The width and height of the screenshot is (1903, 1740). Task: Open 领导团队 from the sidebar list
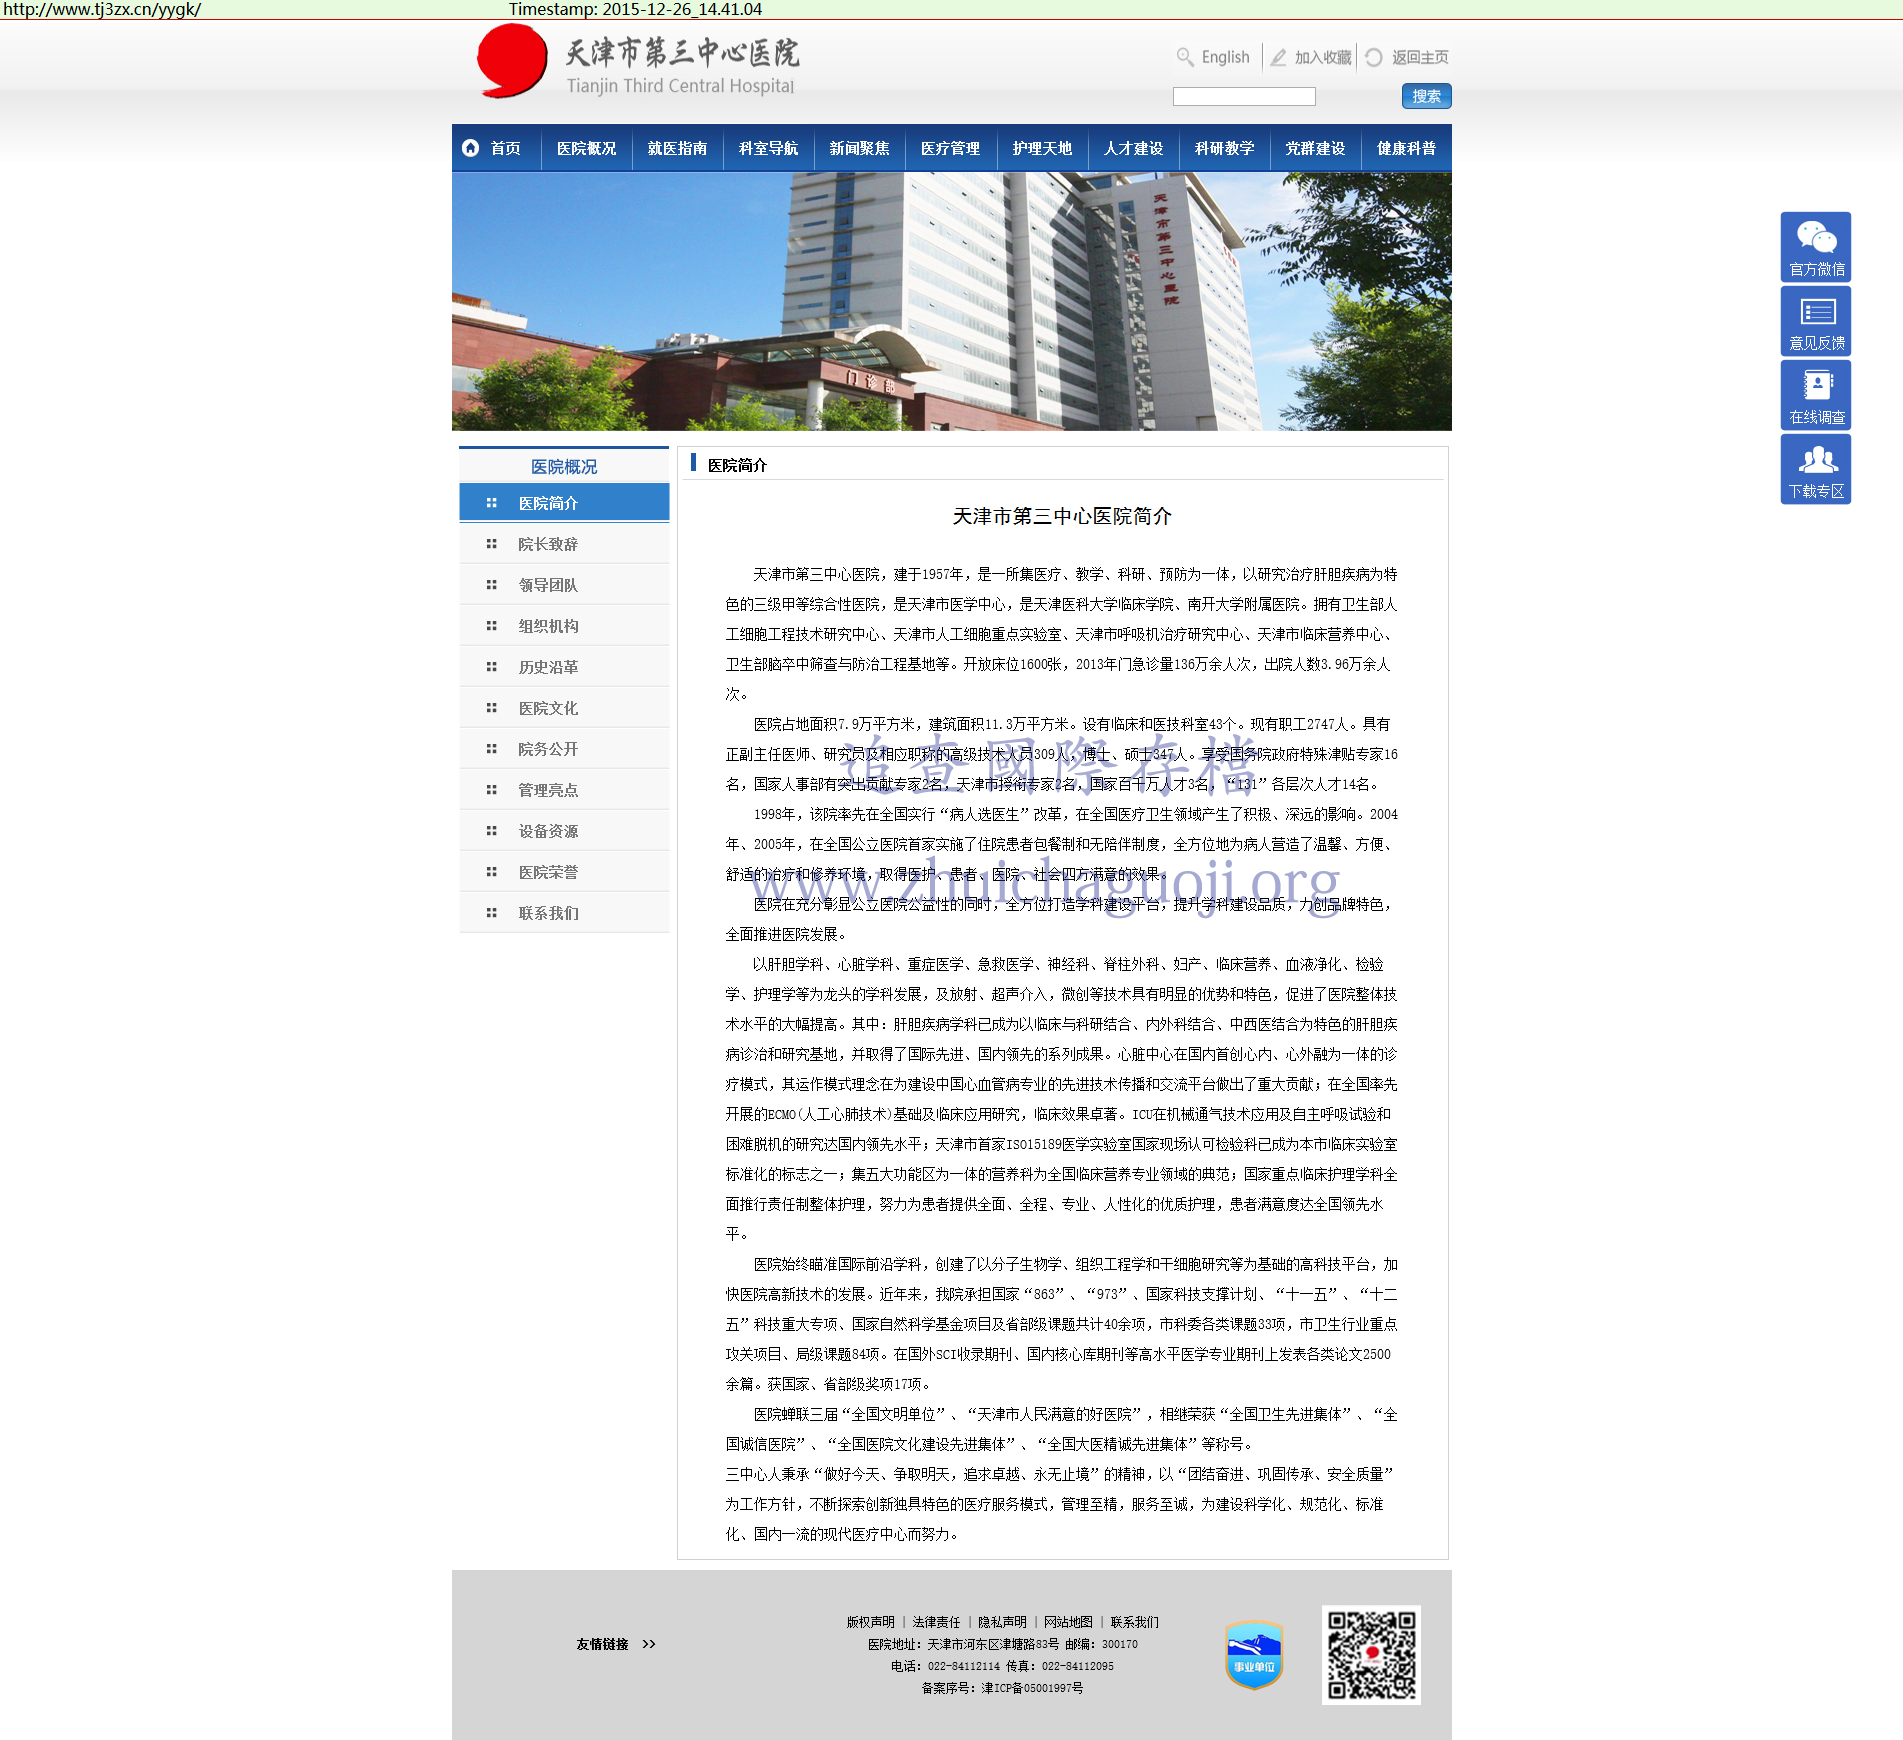point(548,585)
